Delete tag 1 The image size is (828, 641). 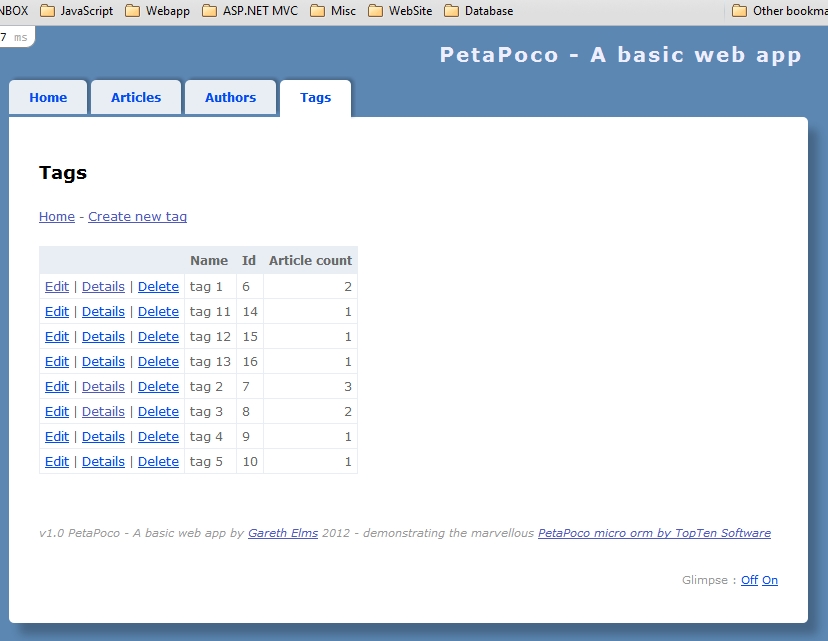158,287
